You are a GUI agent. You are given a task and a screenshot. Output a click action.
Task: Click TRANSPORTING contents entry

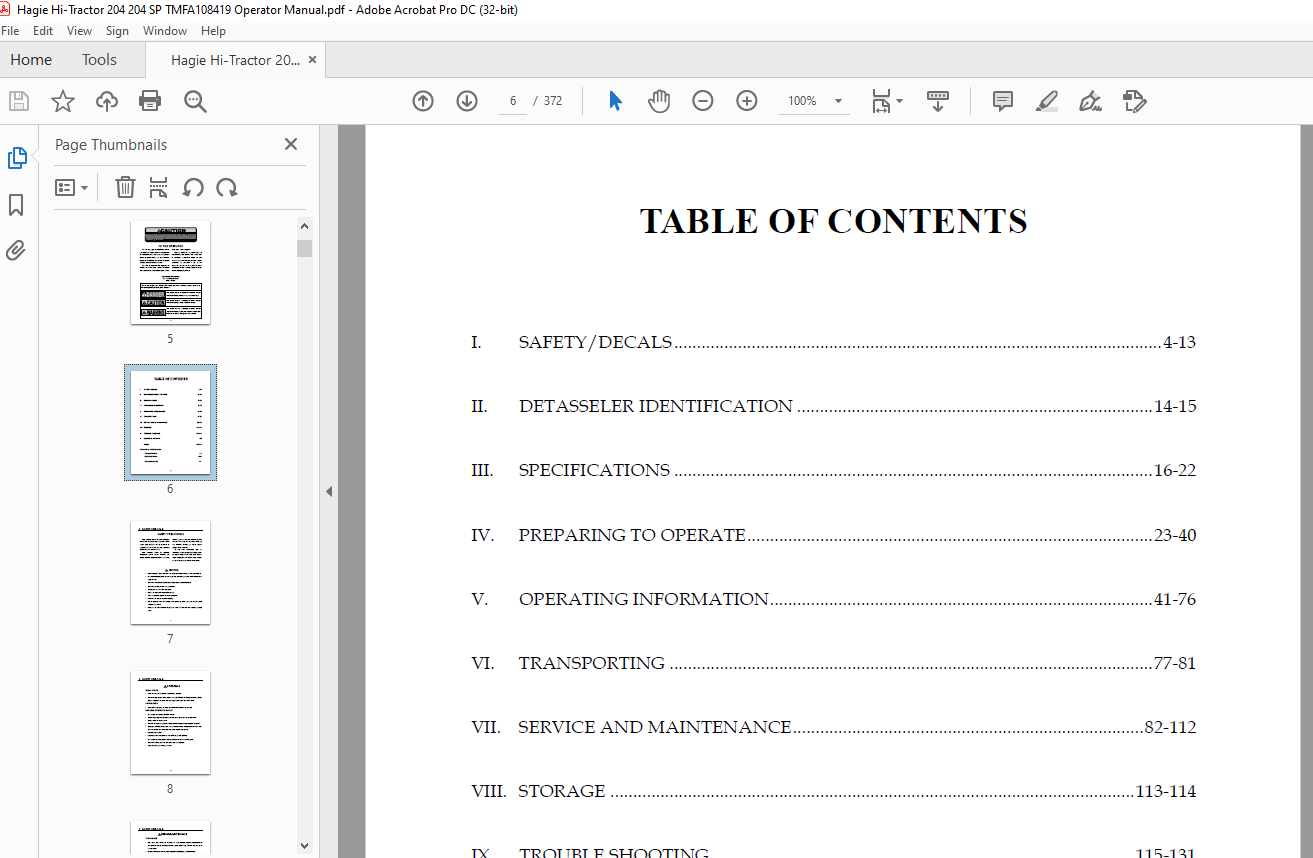[x=833, y=663]
